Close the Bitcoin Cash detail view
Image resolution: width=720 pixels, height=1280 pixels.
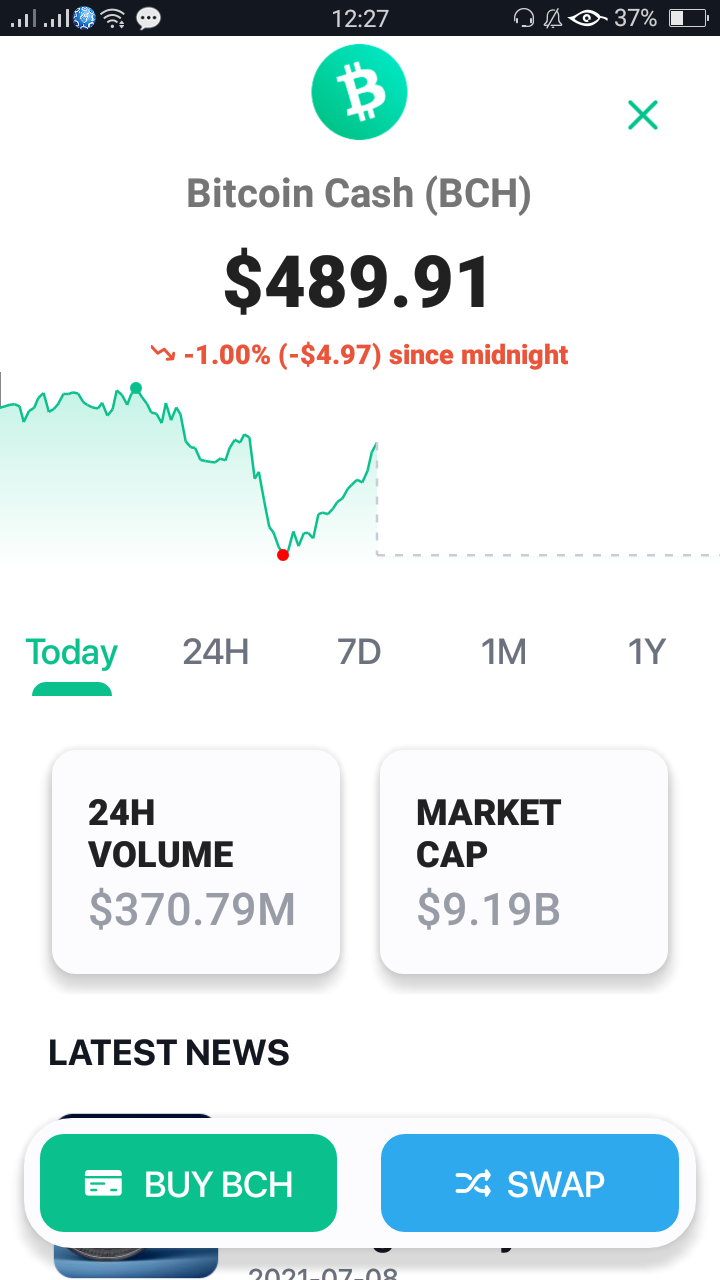(643, 115)
